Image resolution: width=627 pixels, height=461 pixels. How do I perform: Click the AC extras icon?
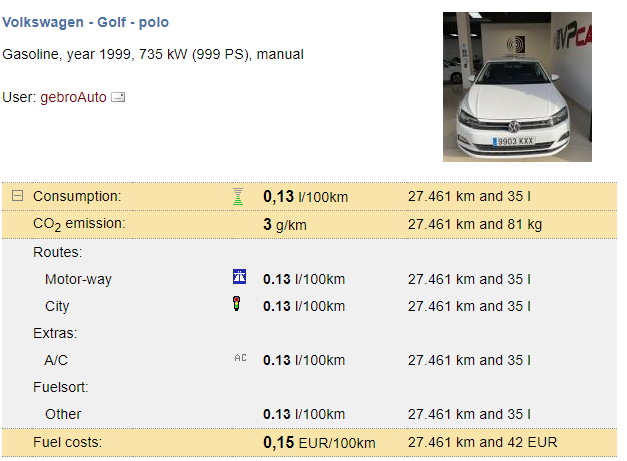(240, 358)
